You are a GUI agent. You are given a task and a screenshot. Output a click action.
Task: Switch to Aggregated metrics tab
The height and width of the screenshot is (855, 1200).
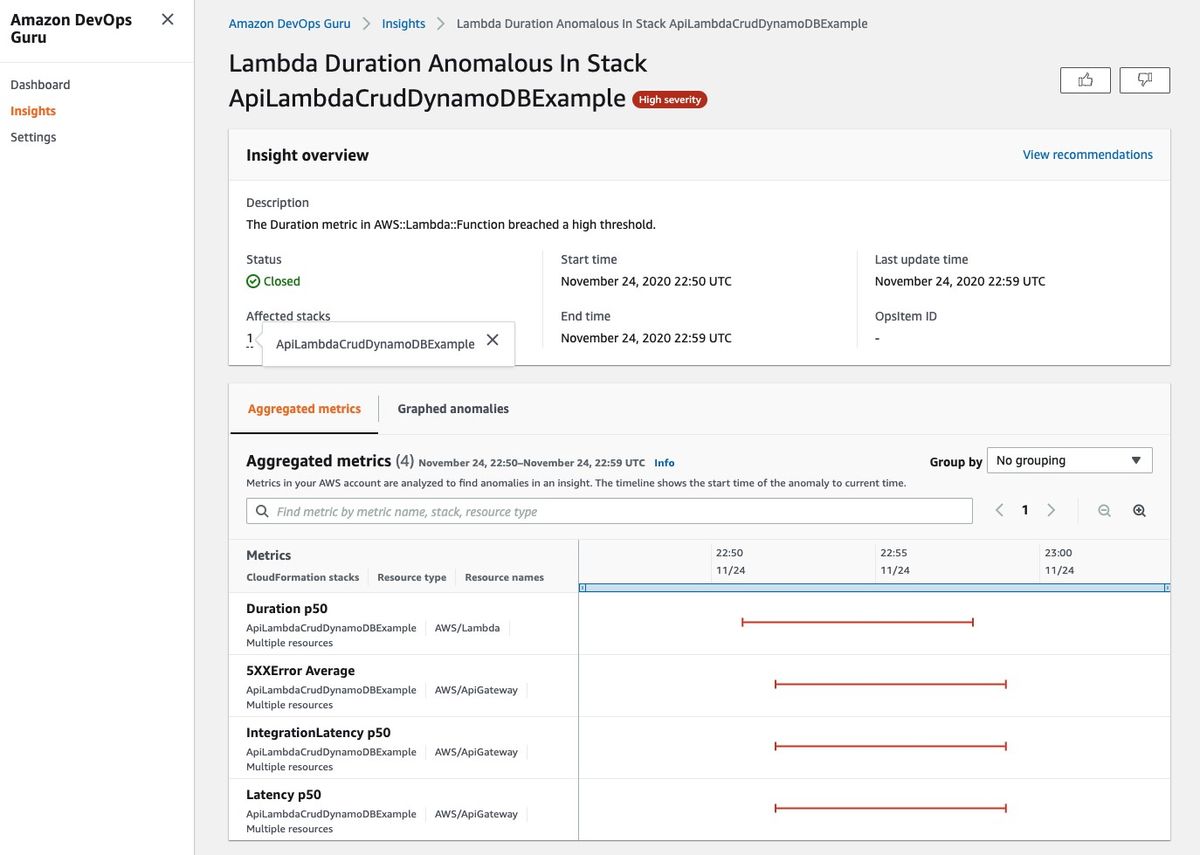pos(304,409)
